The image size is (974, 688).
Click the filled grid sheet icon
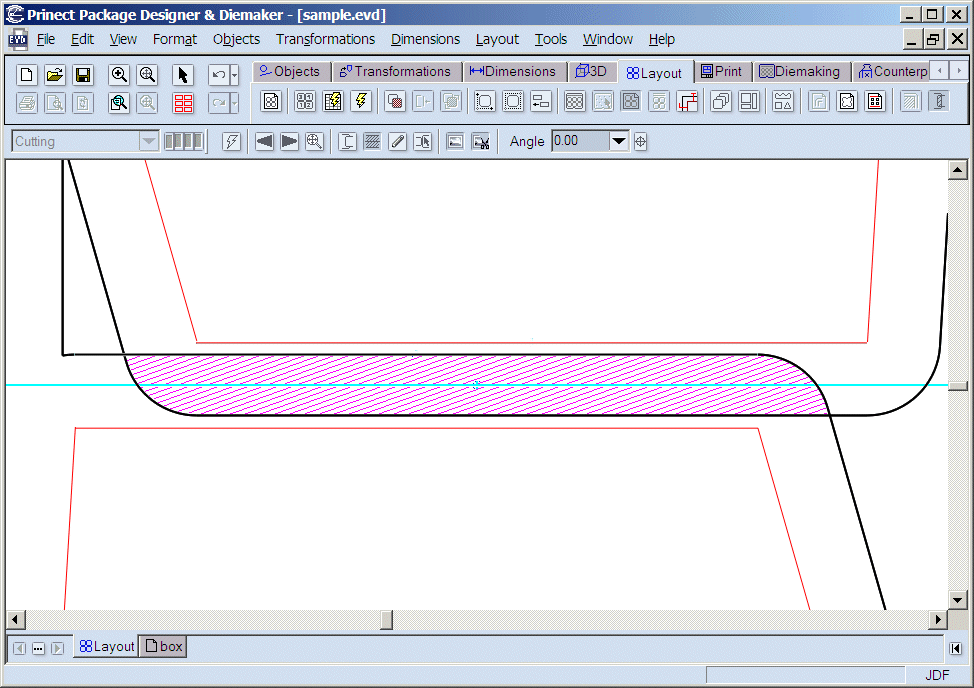(x=575, y=101)
